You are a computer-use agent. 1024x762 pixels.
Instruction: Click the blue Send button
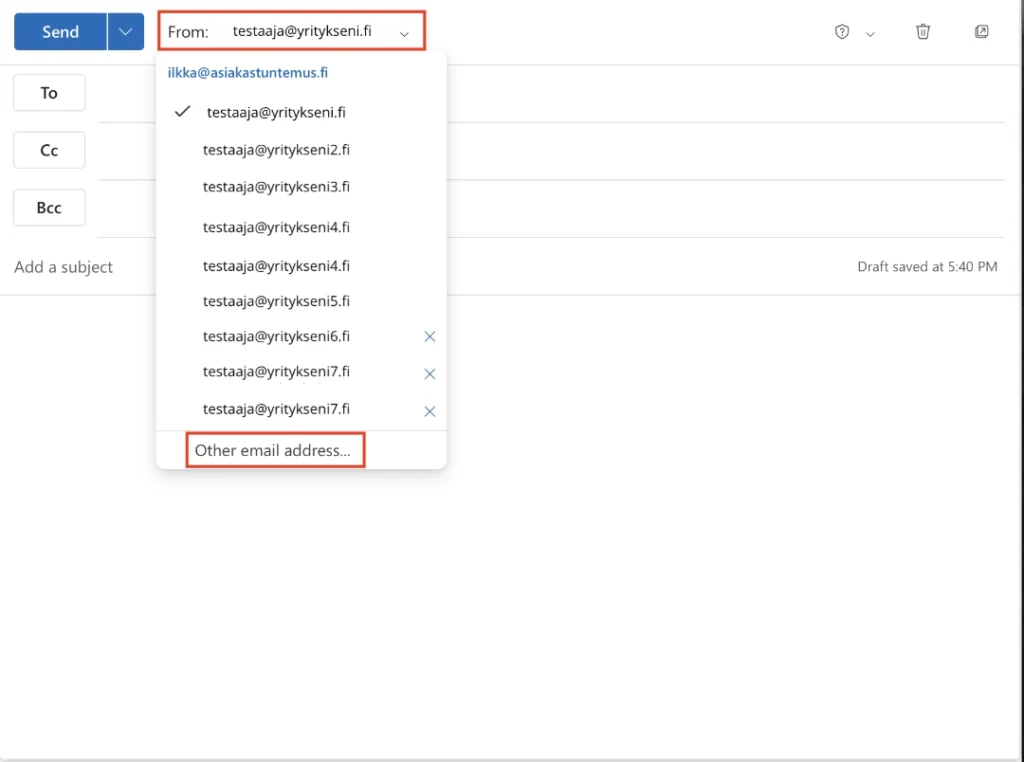tap(60, 31)
